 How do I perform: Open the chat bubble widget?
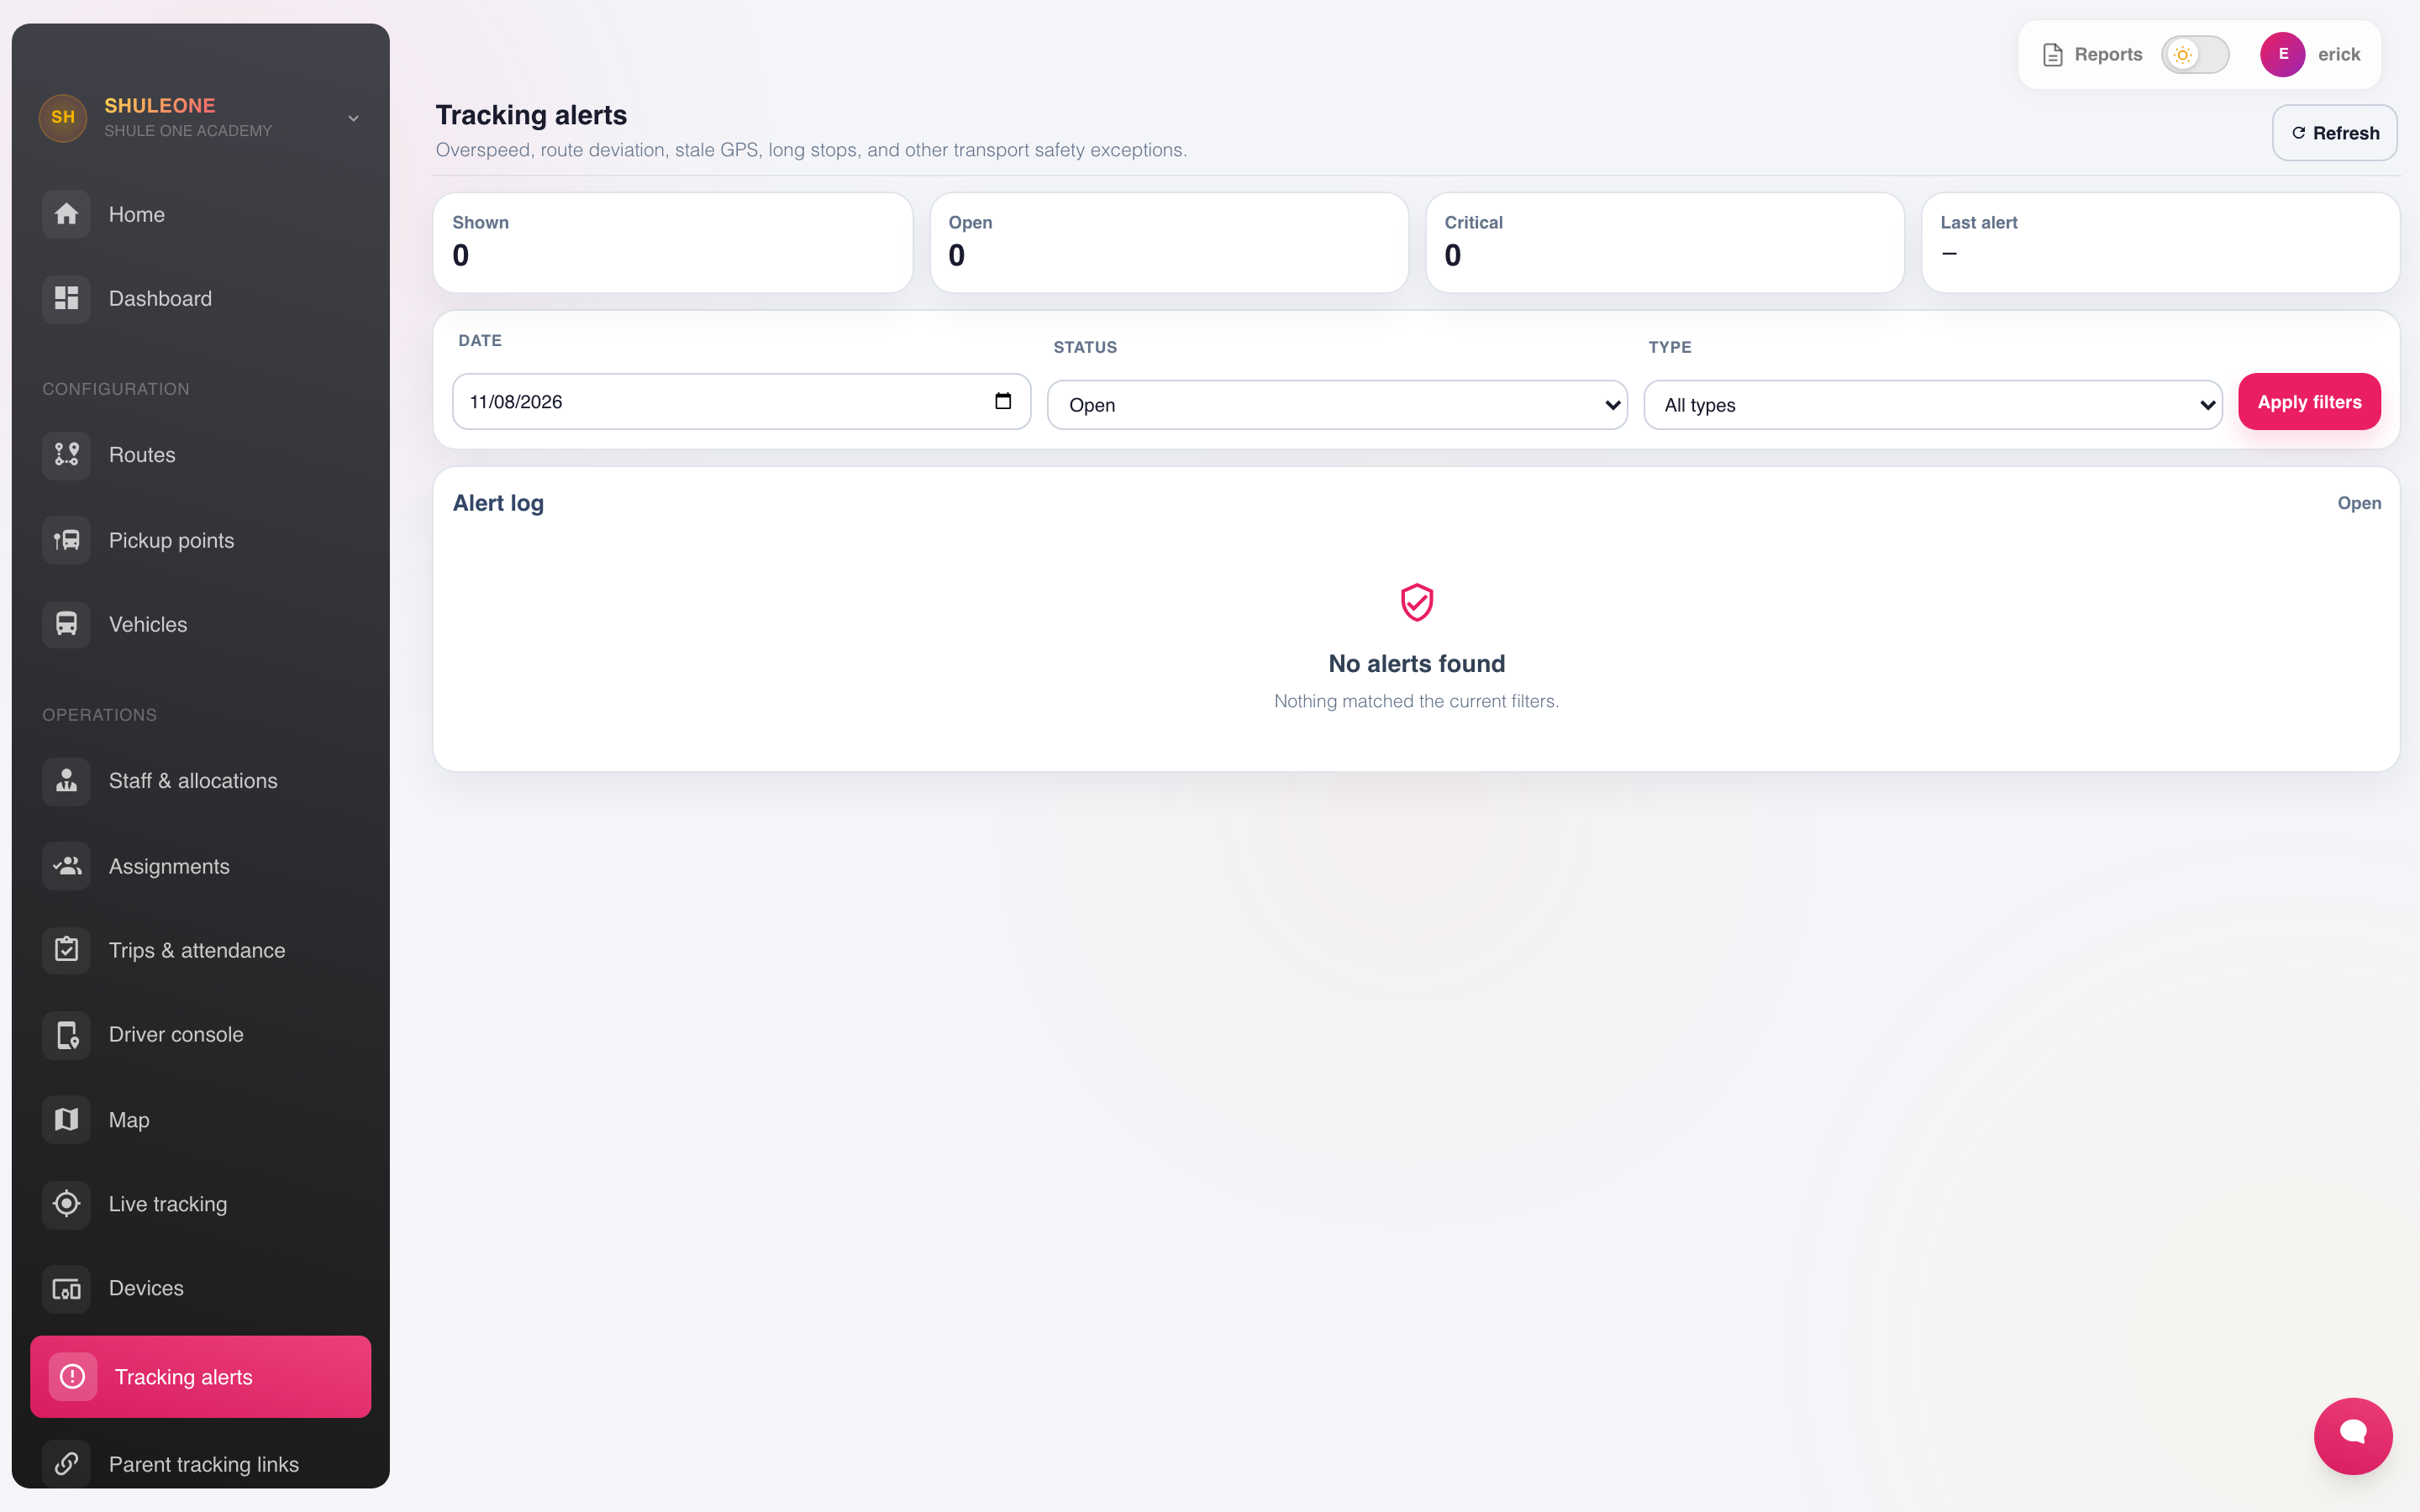(2353, 1436)
